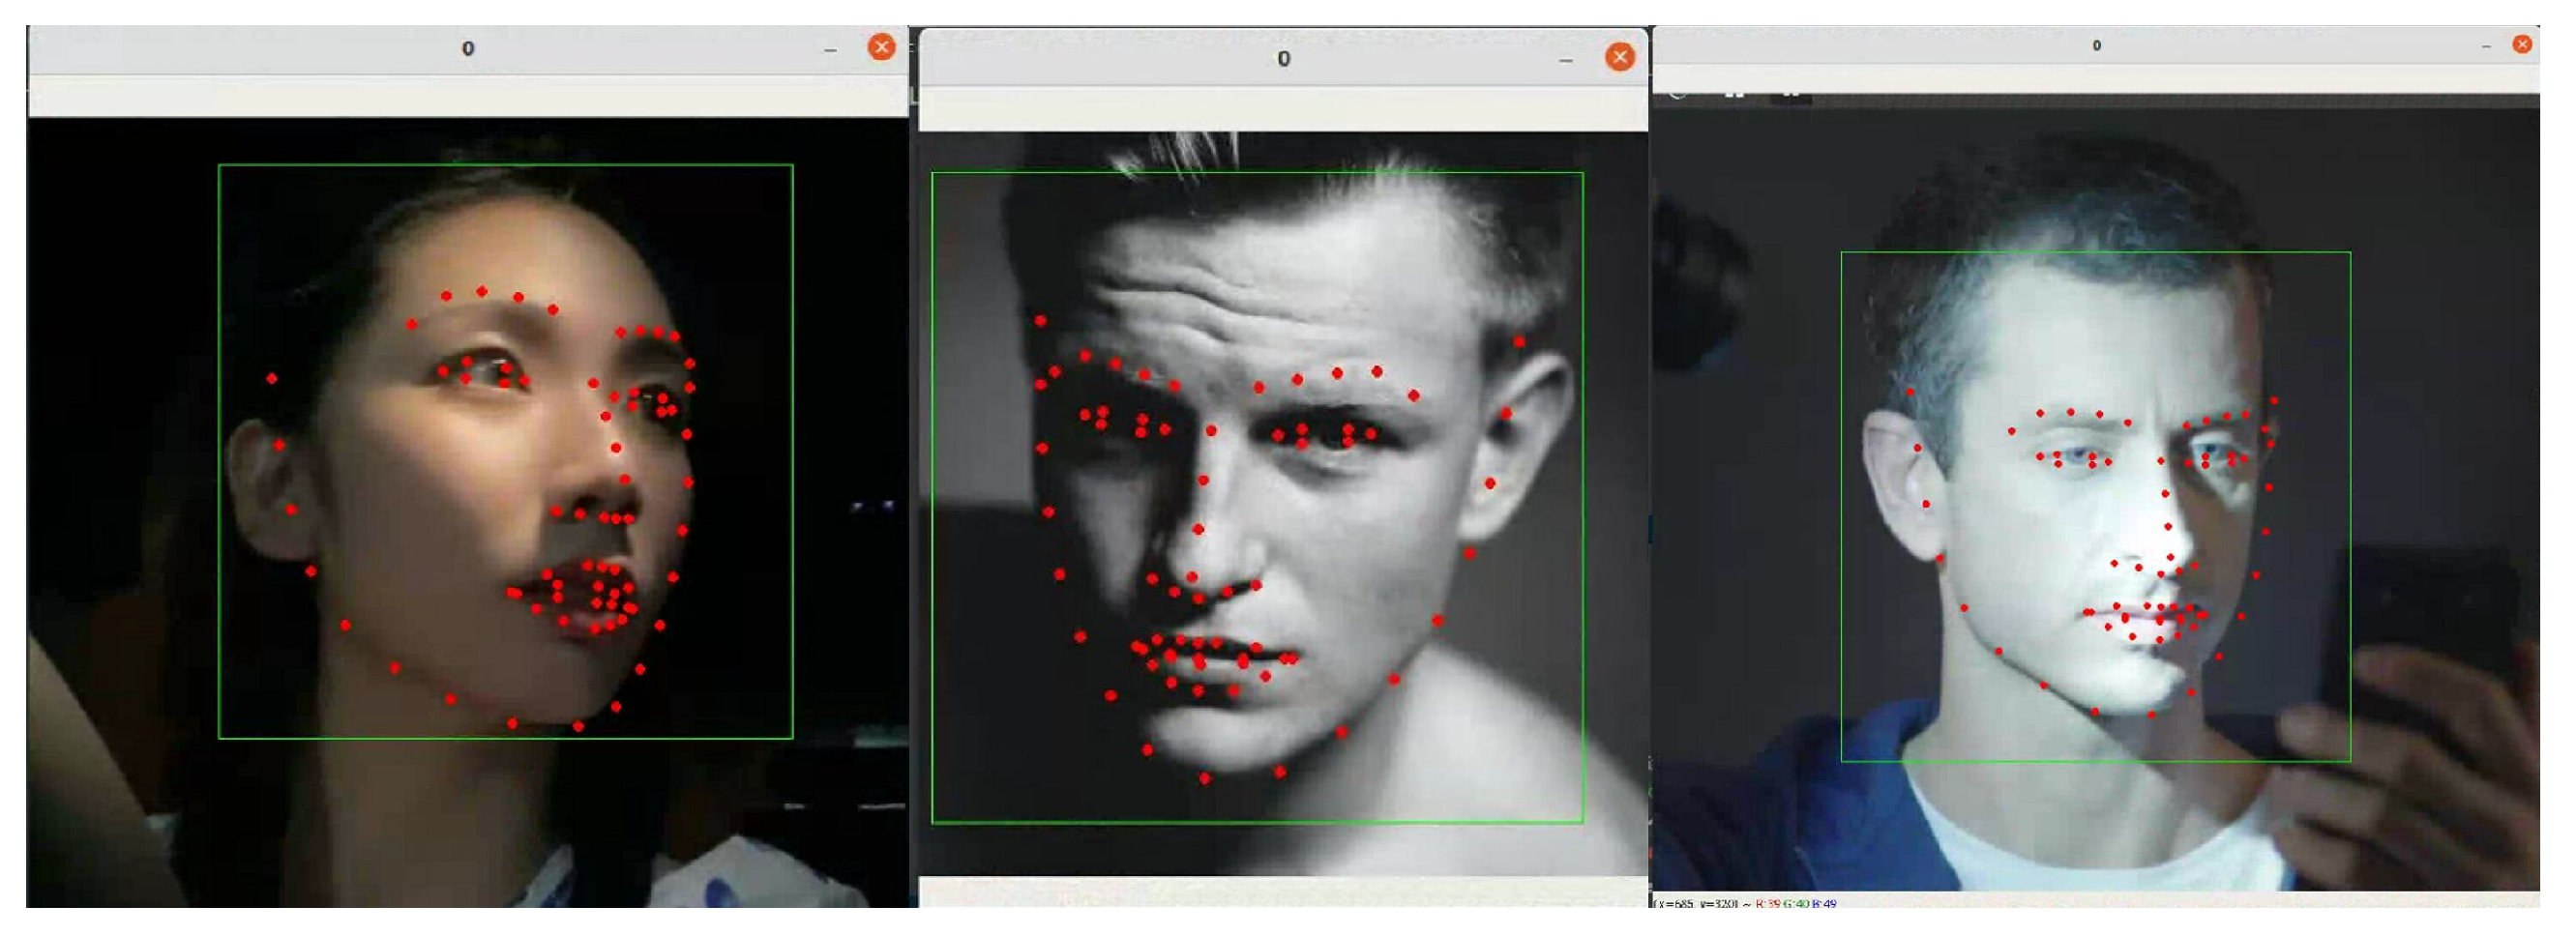Click the x/y coordinate readout in status bar
2576x936 pixels.
click(1696, 904)
